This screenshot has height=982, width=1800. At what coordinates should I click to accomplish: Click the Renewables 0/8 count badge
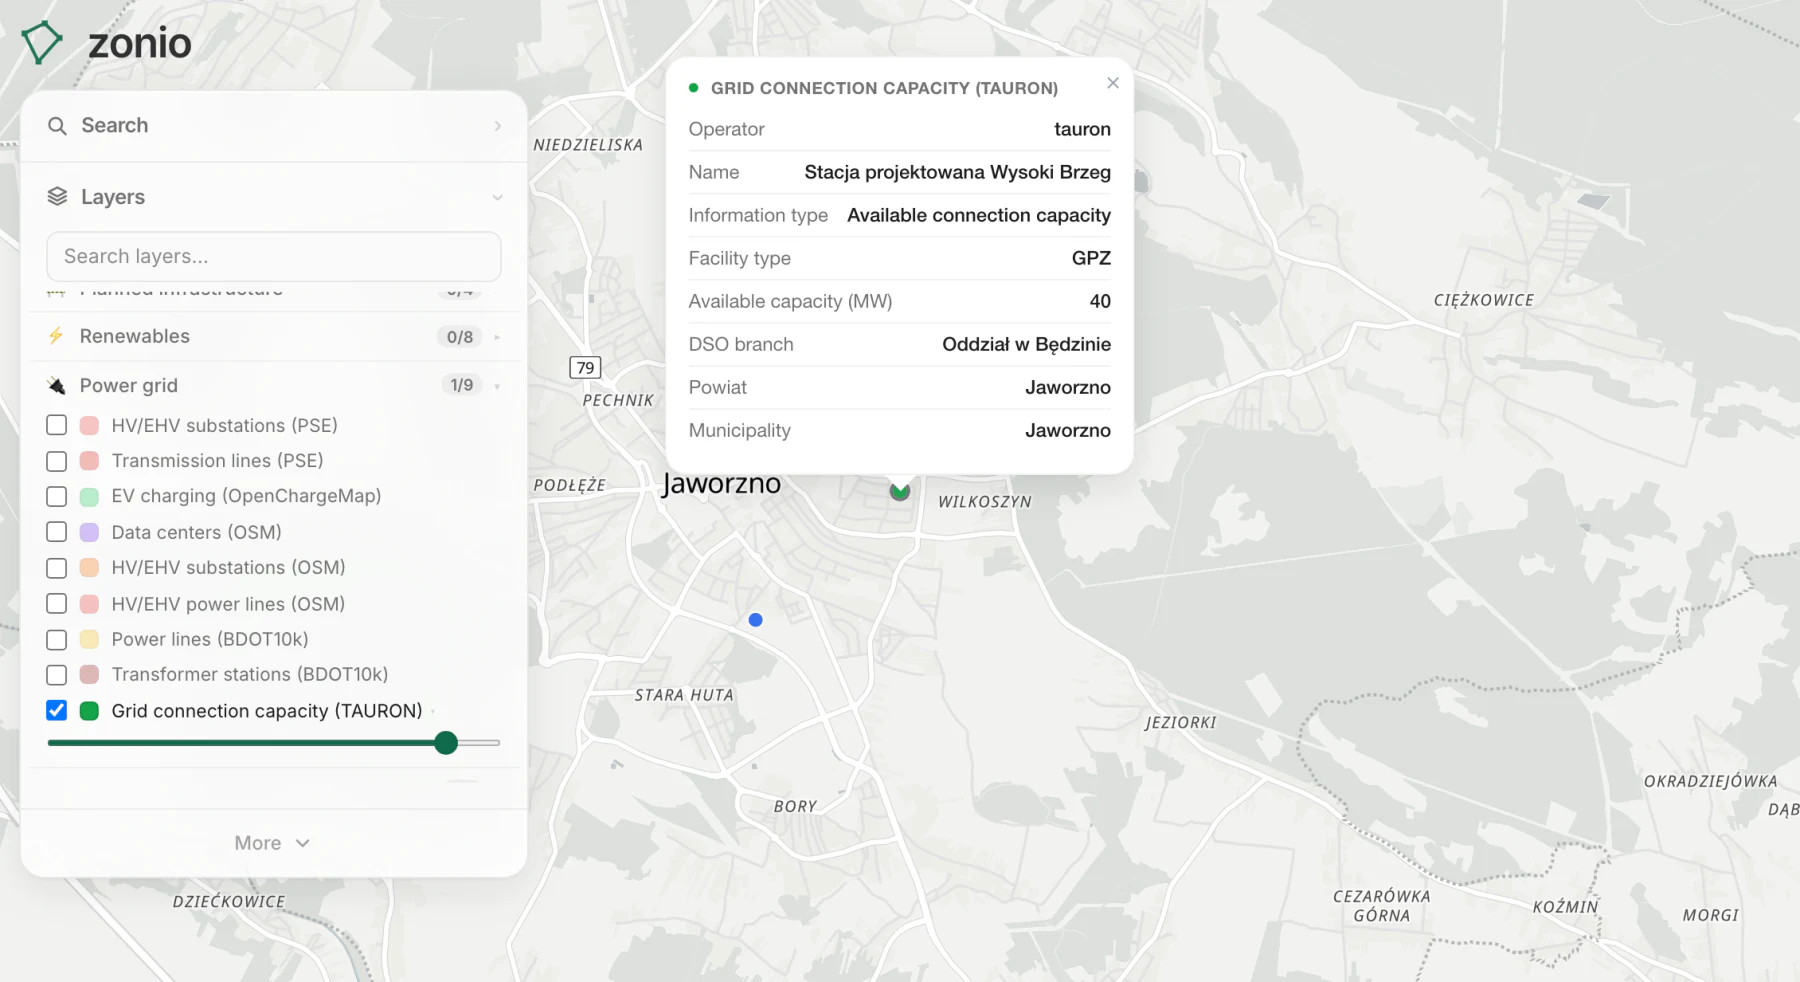pos(460,337)
